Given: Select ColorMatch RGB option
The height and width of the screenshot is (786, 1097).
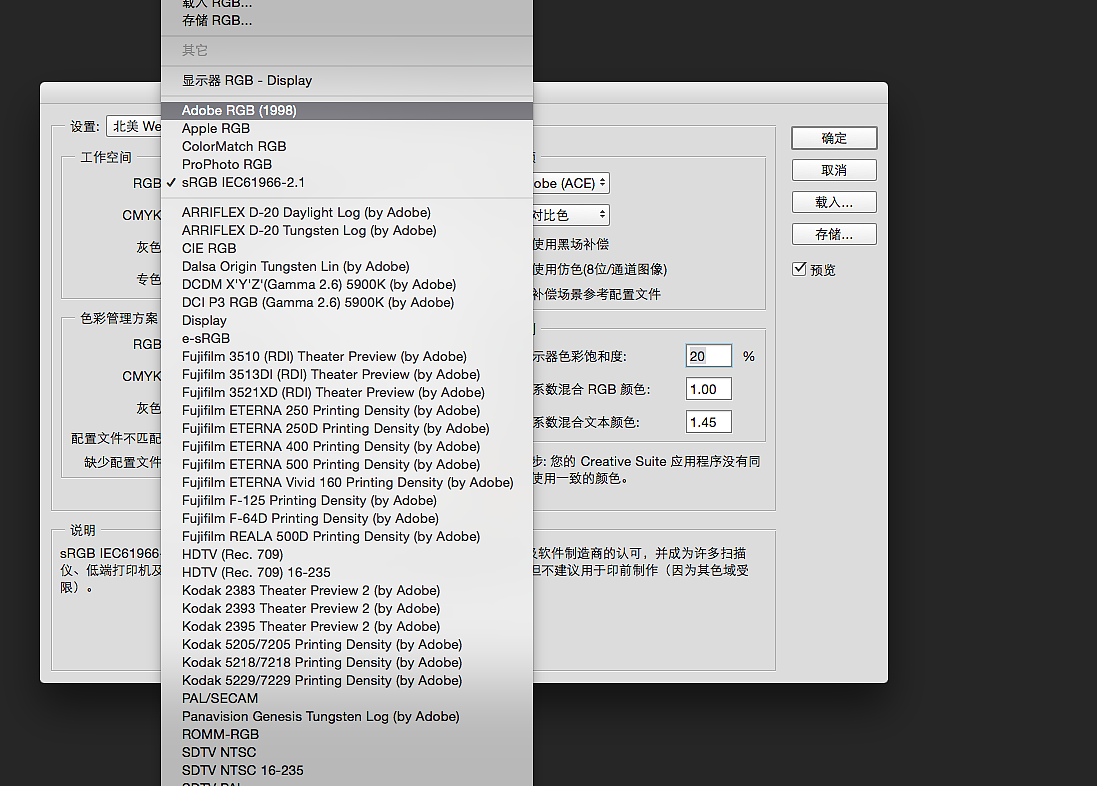Looking at the screenshot, I should pyautogui.click(x=346, y=147).
